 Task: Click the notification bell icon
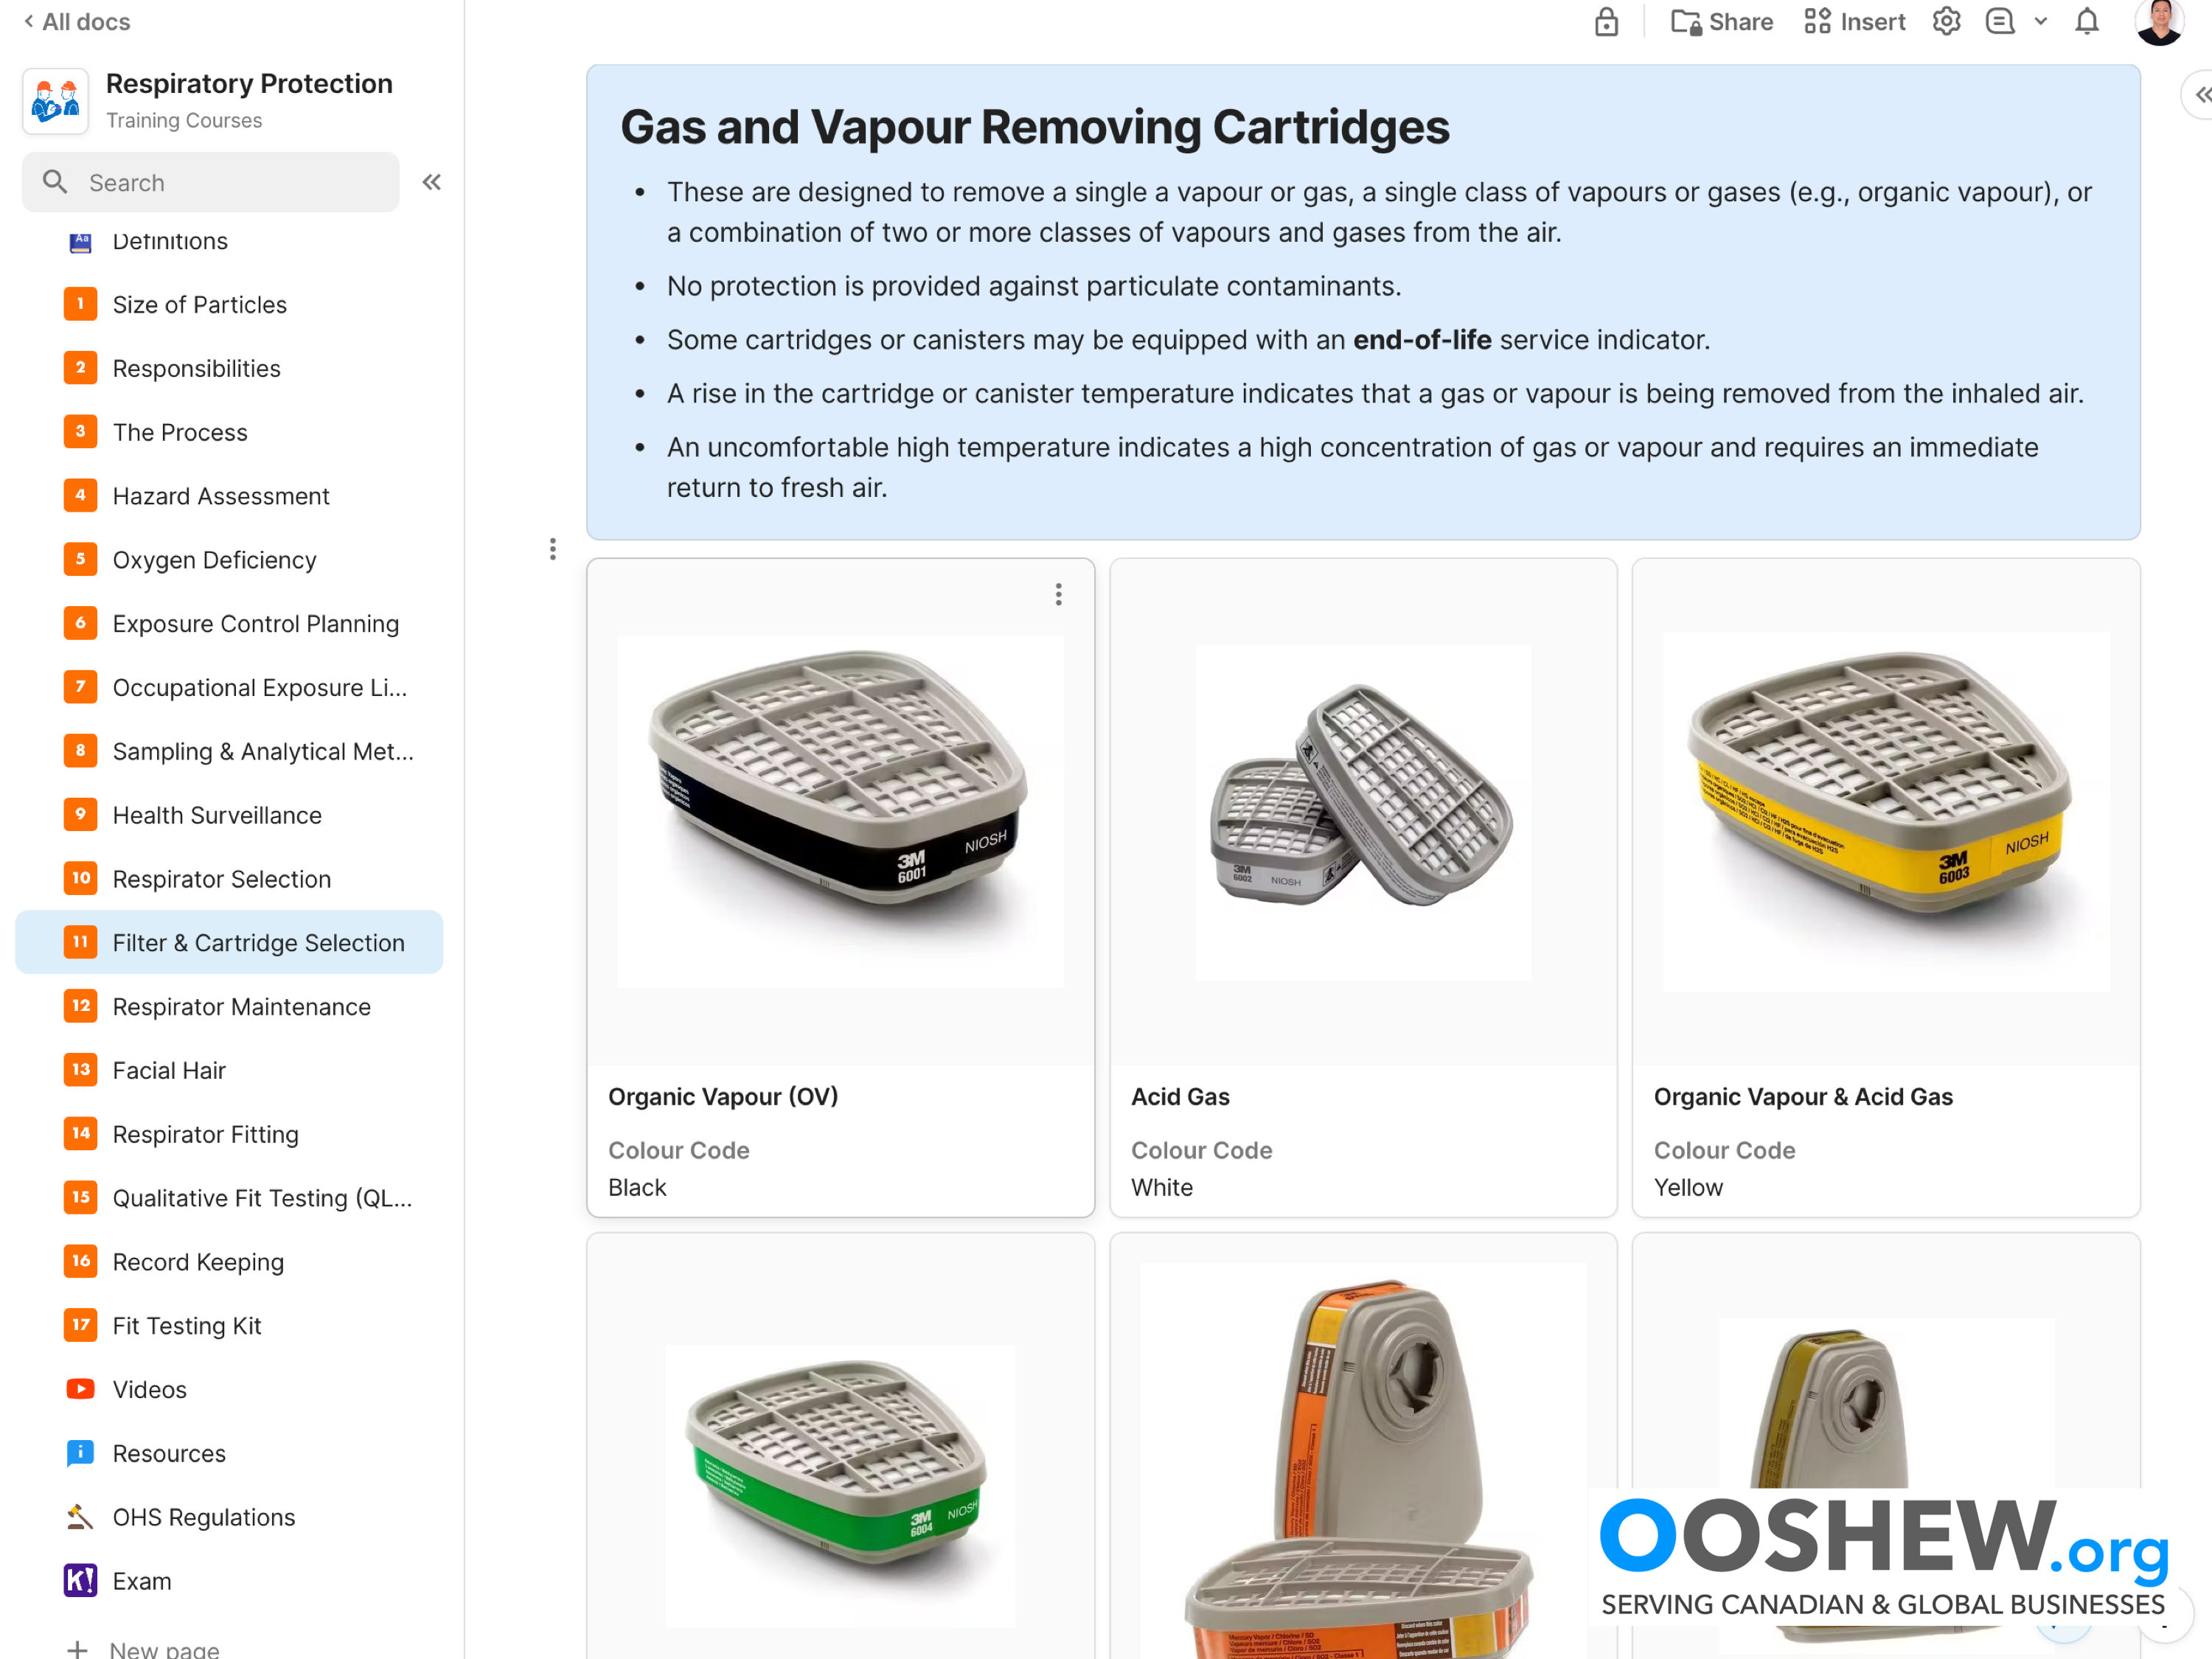[2087, 22]
